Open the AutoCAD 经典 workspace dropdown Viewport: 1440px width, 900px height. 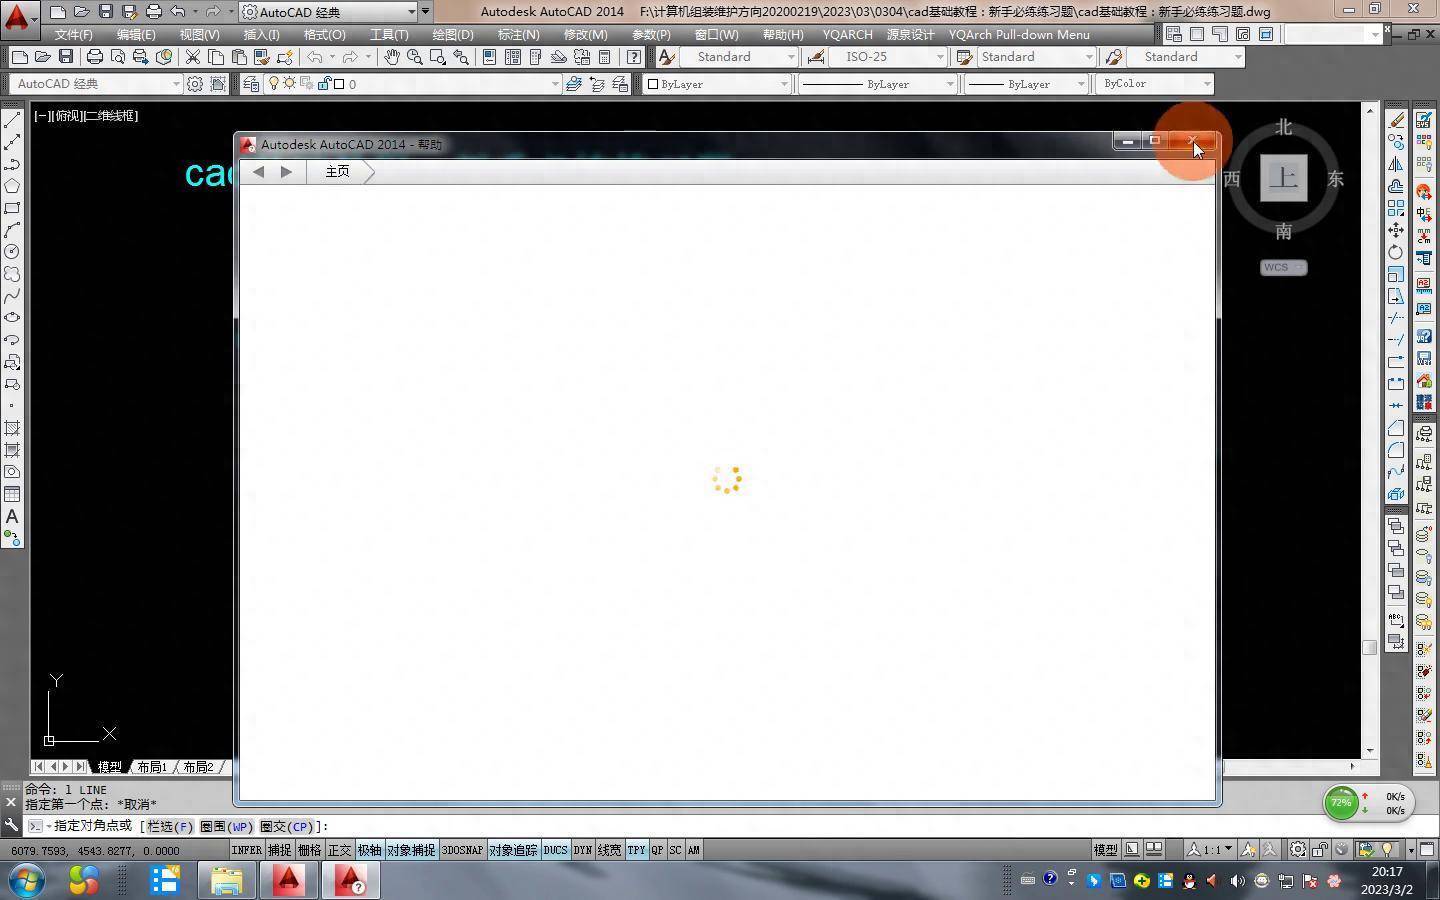pos(330,12)
